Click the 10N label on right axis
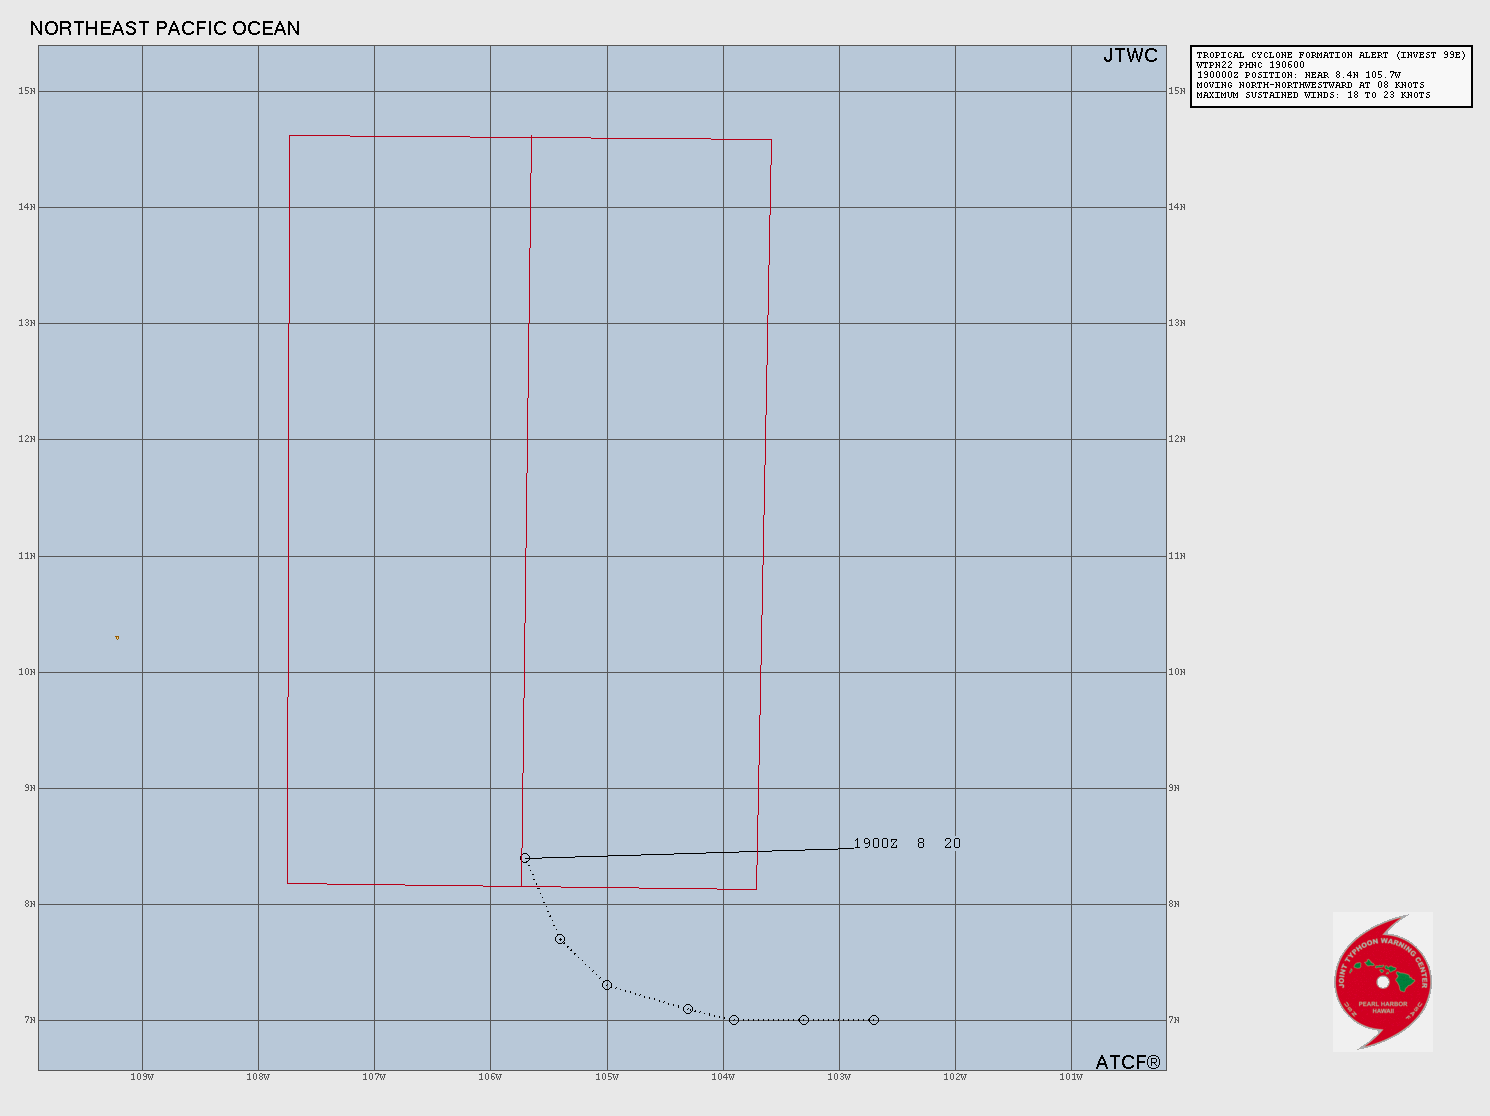 click(1177, 672)
